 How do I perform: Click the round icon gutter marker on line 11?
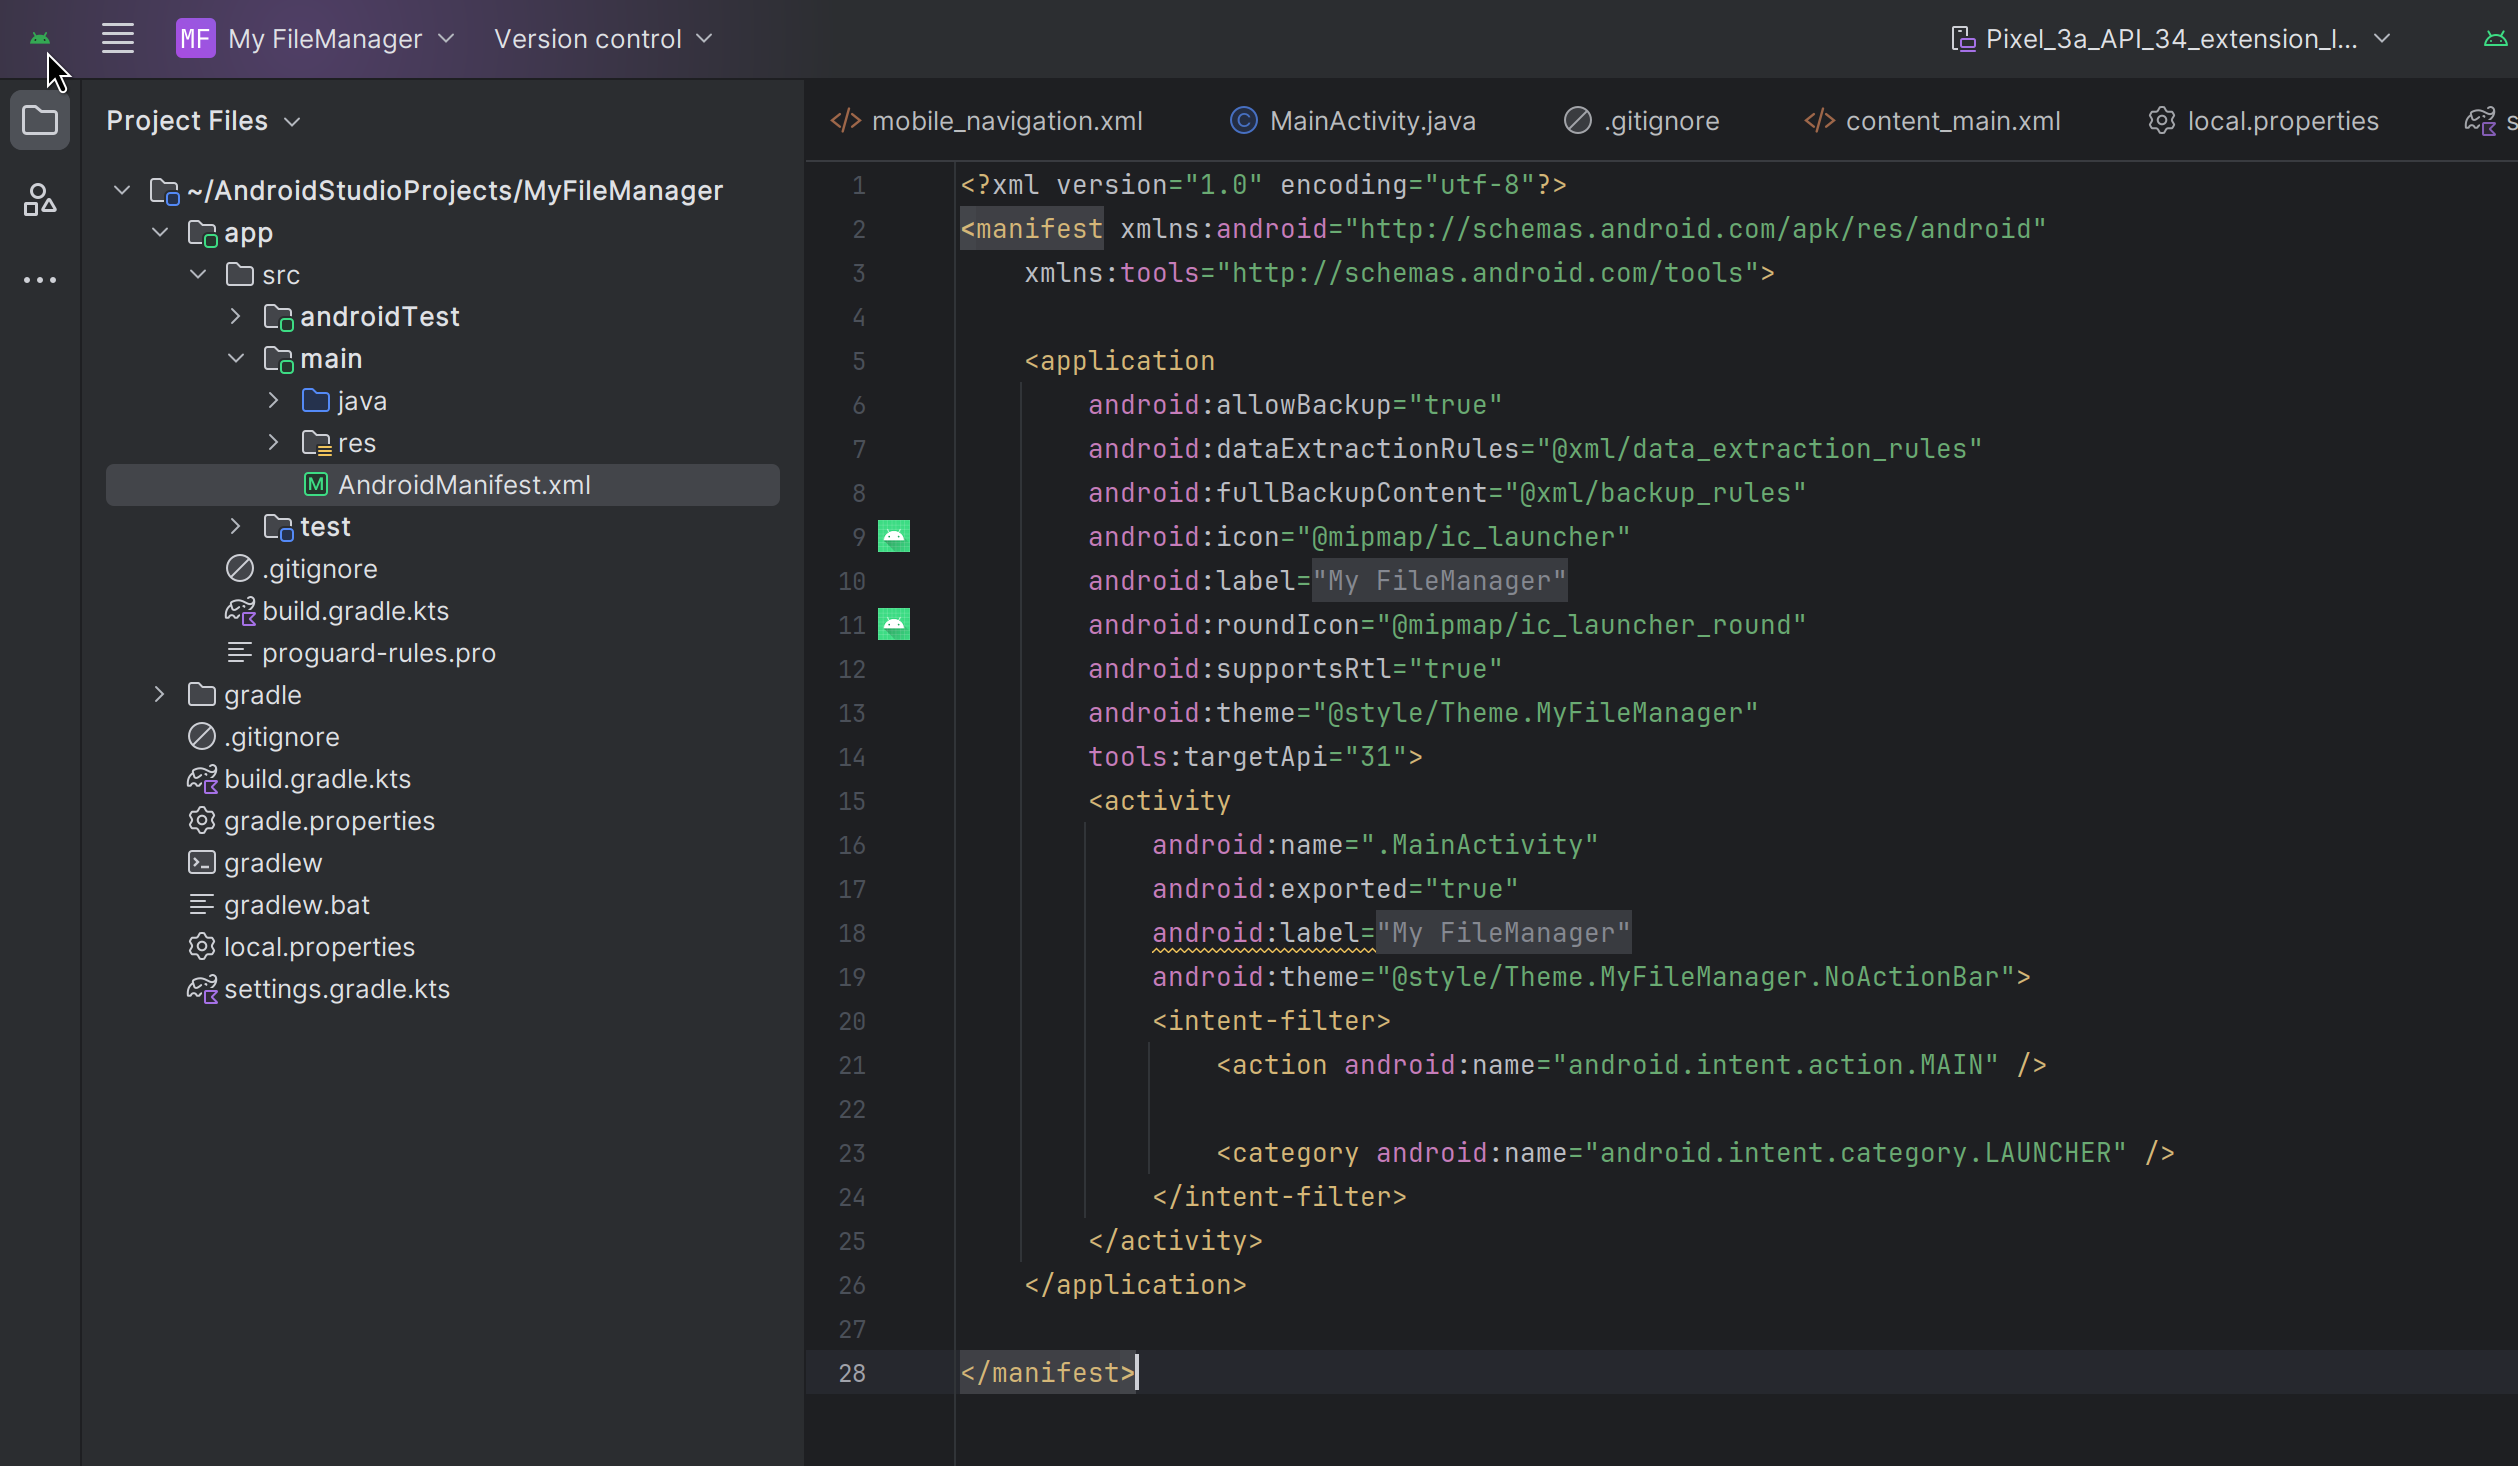893,625
